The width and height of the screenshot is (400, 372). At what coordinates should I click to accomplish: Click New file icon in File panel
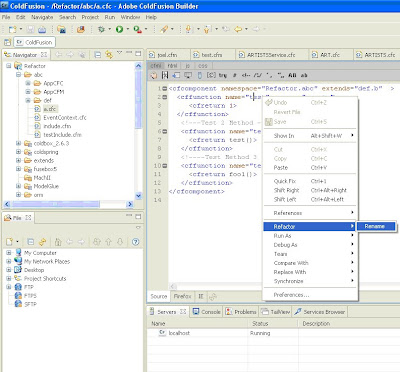click(x=10, y=242)
